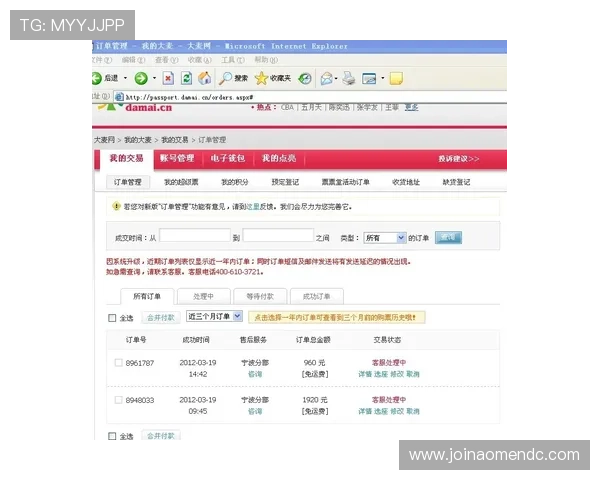600x480 pixels.
Task: Select the 成功订单 tab
Action: pos(316,296)
